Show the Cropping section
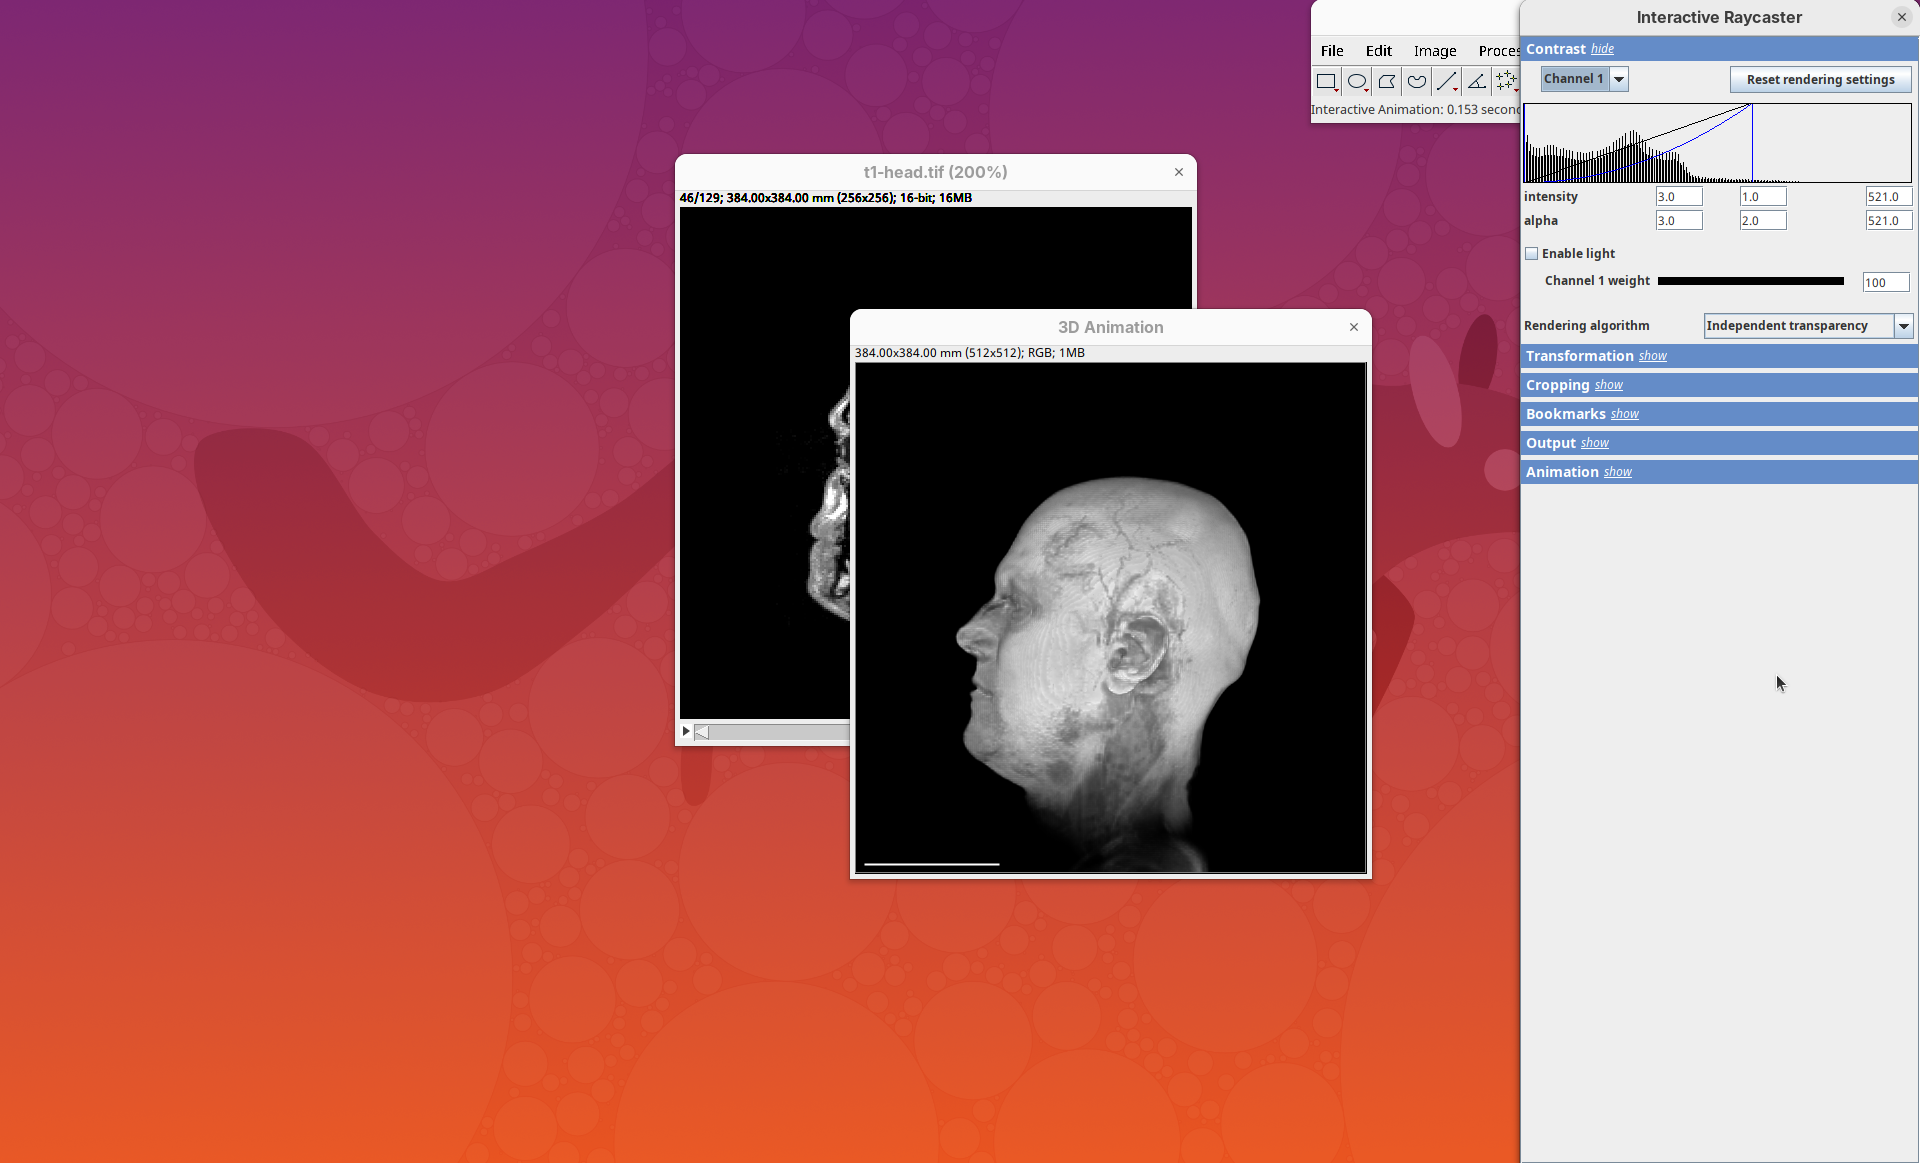This screenshot has height=1163, width=1920. pos(1608,386)
